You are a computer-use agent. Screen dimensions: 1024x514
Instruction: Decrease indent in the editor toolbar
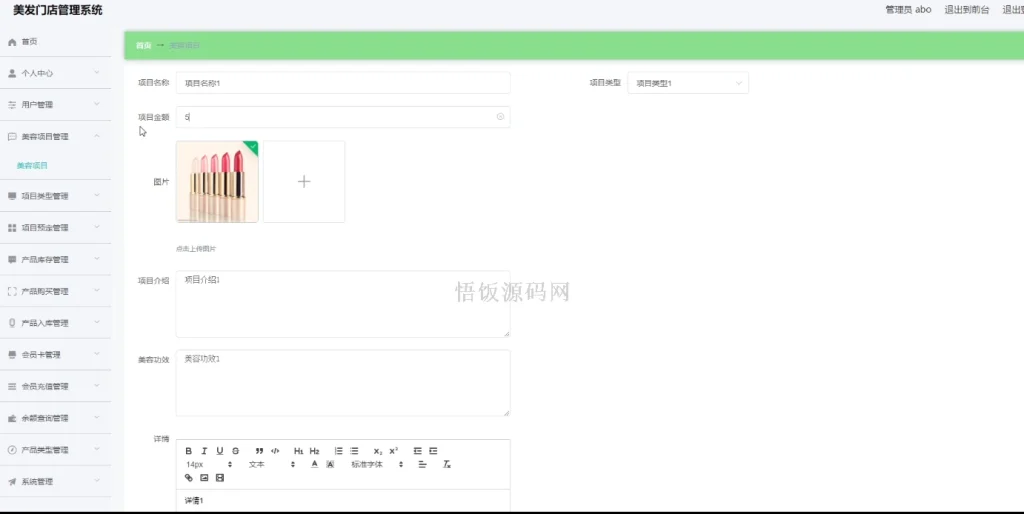tap(417, 451)
